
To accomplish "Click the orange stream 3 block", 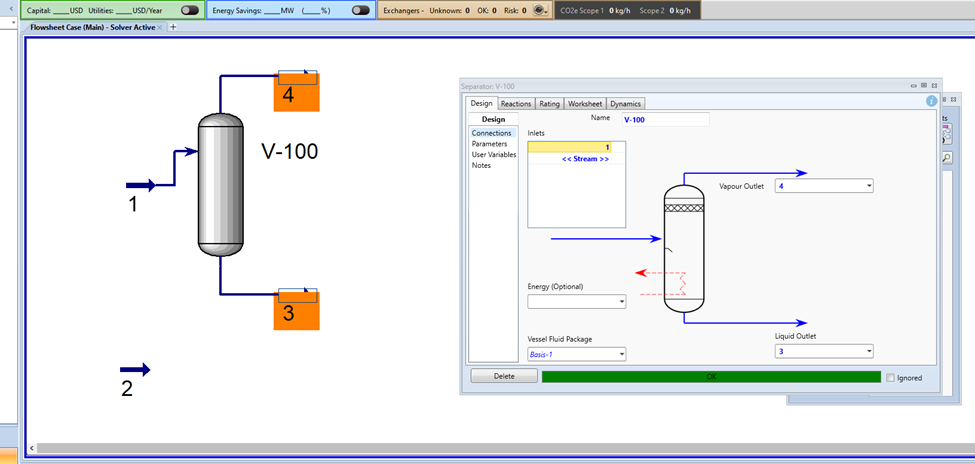I will coord(297,310).
